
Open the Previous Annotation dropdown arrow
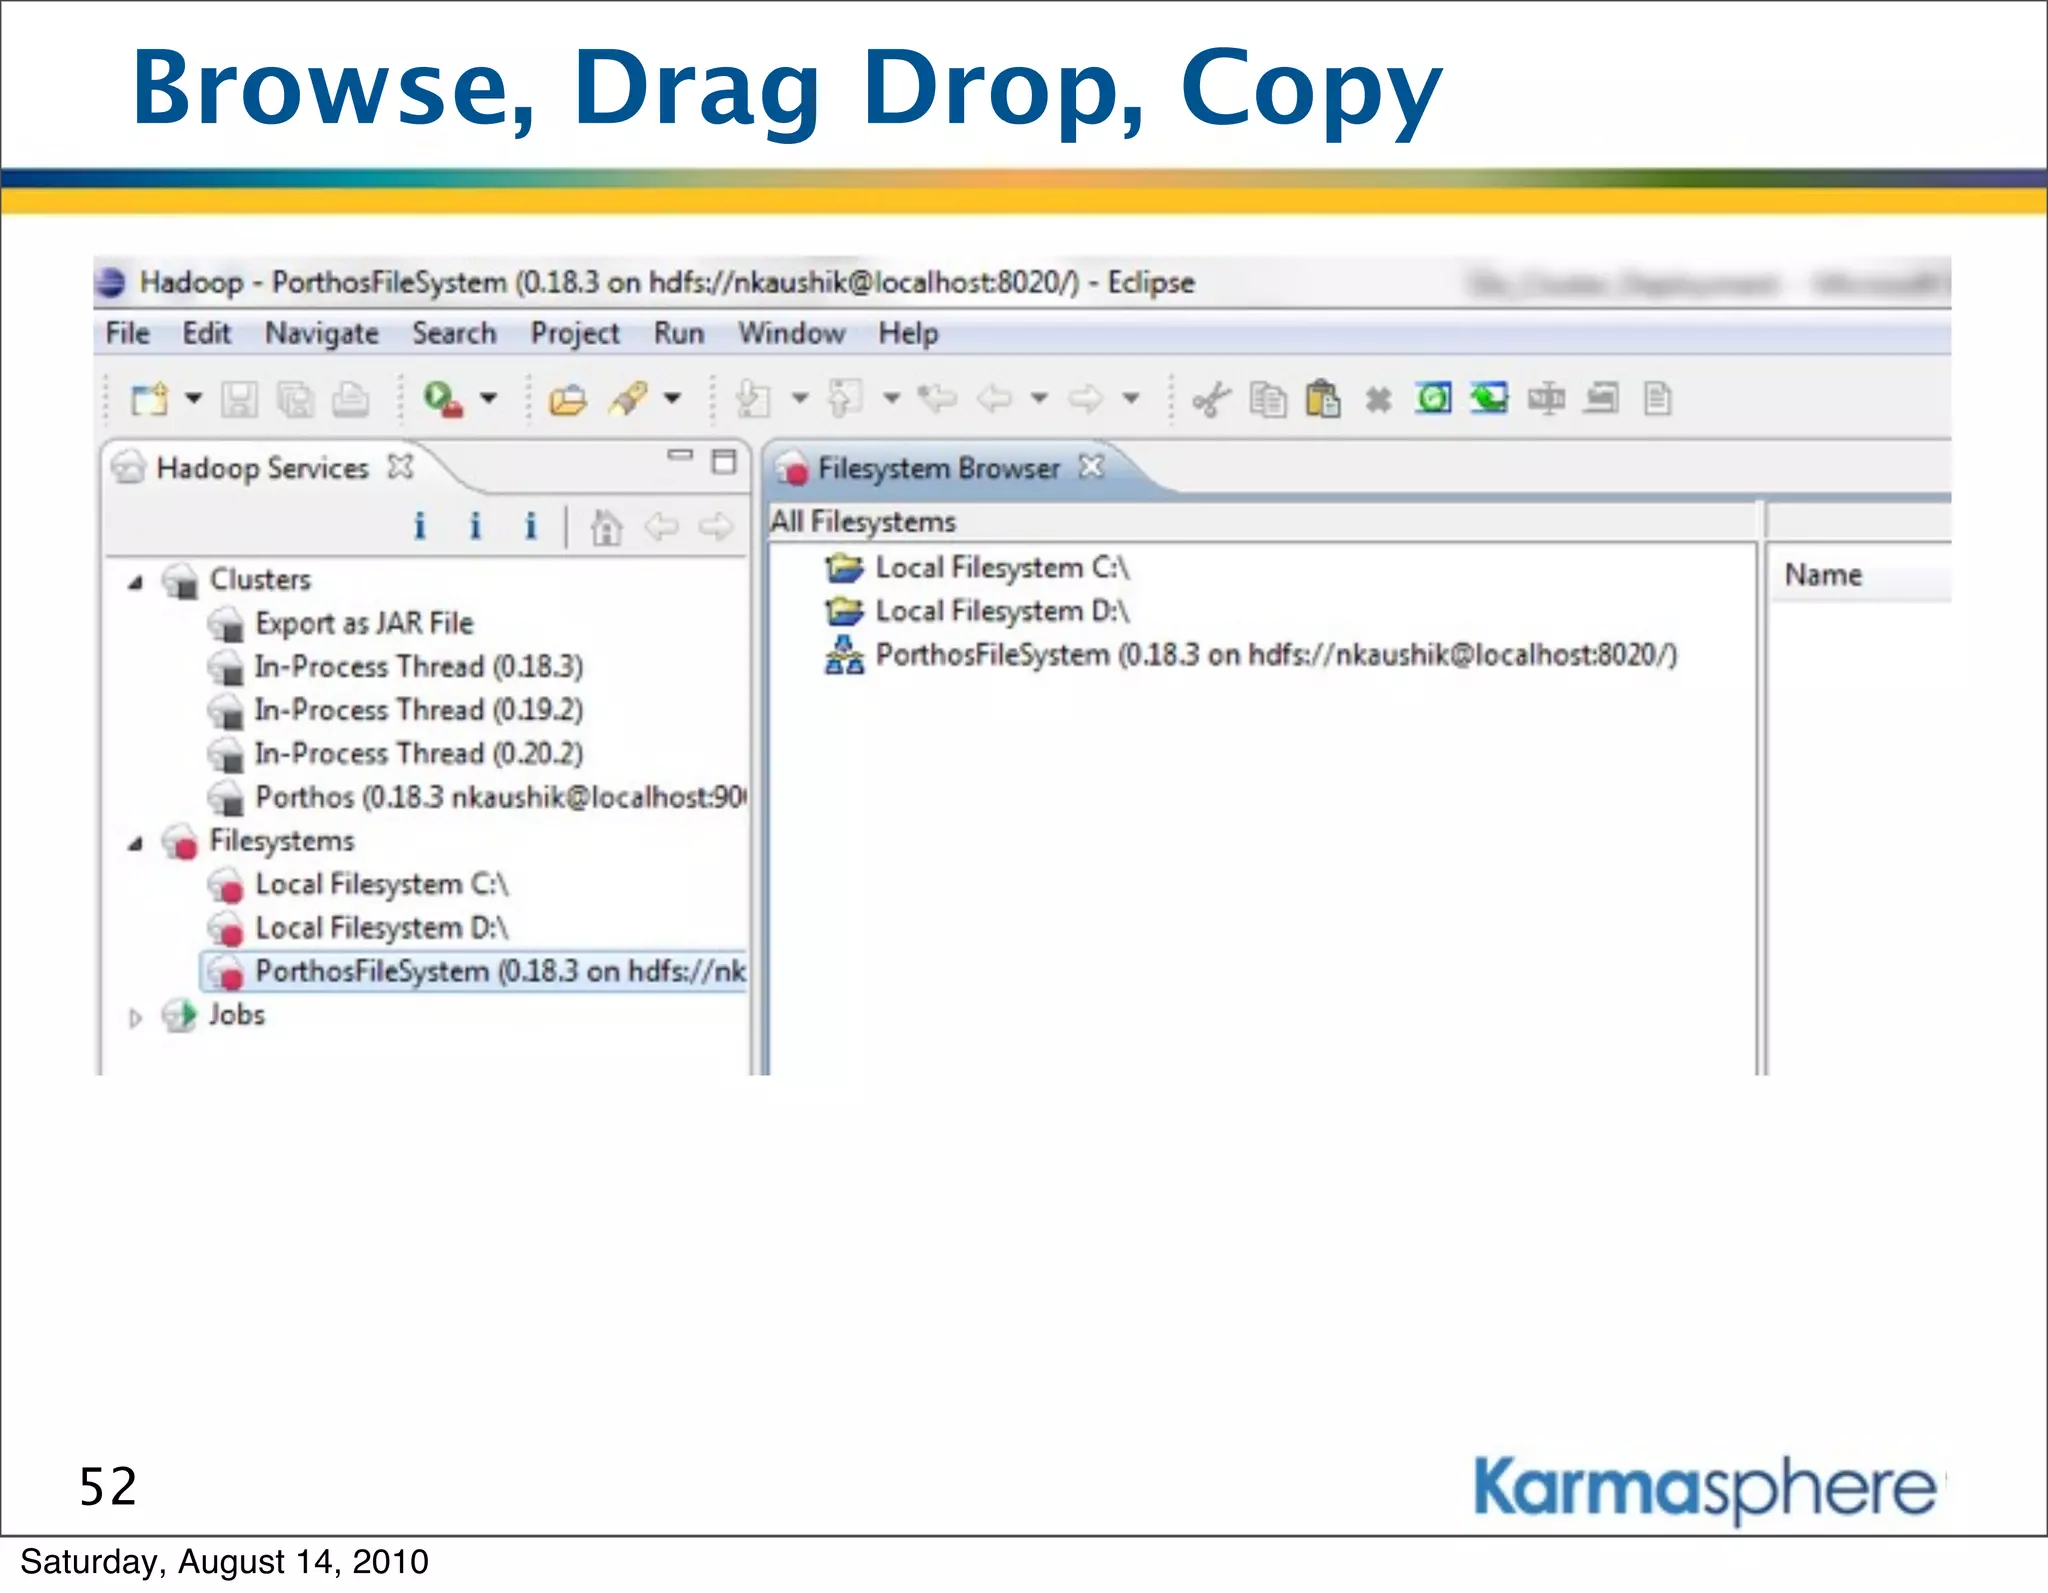(892, 398)
